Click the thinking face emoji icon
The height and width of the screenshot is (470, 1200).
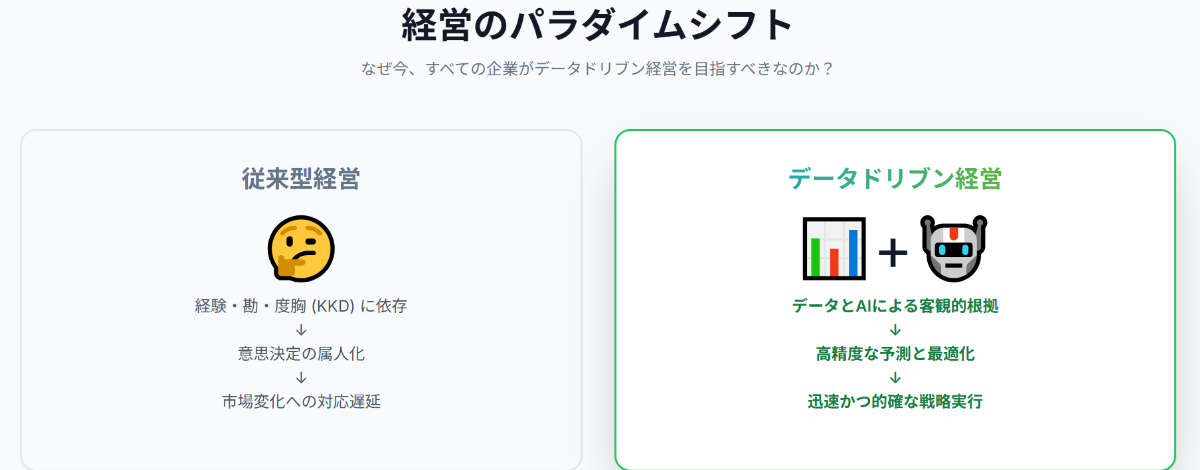click(x=301, y=247)
